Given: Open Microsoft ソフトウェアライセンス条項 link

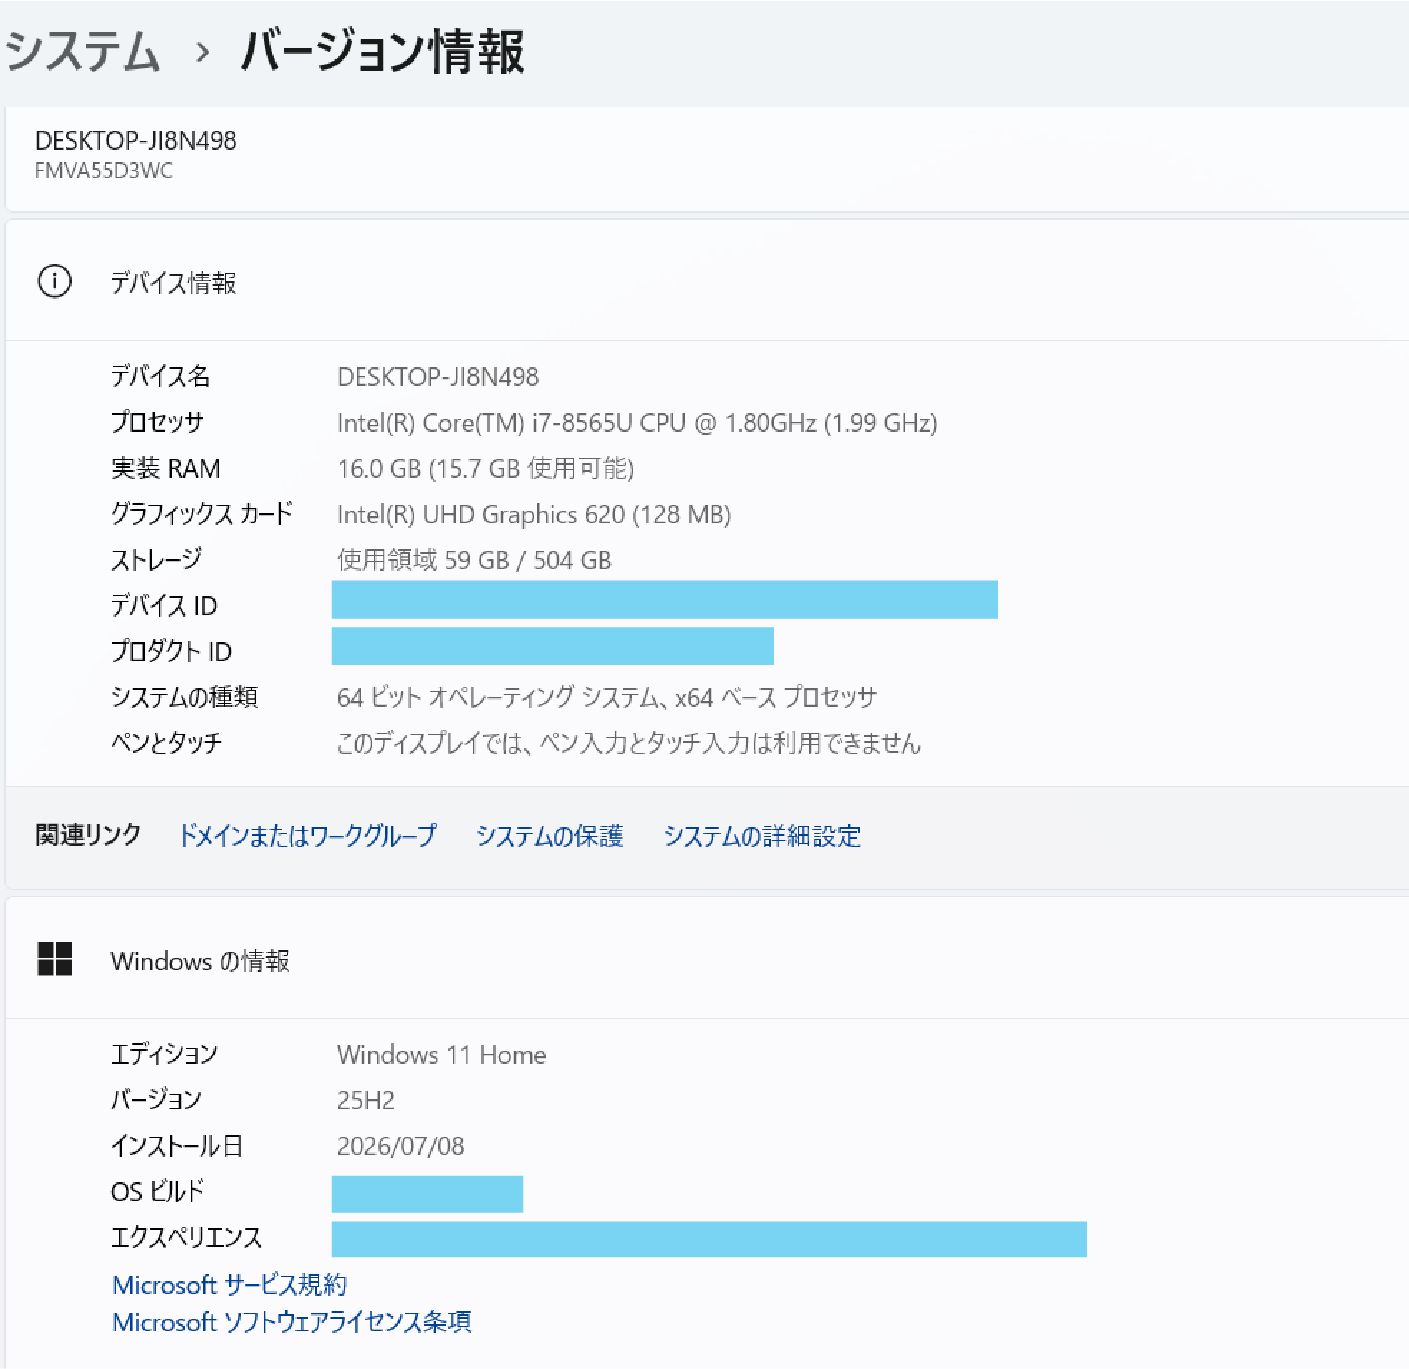Looking at the screenshot, I should coord(291,1322).
